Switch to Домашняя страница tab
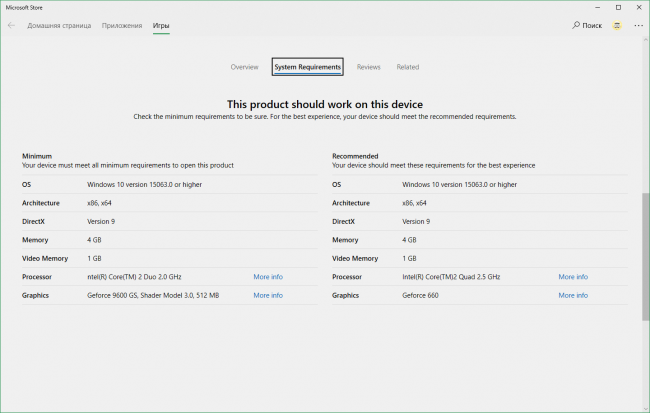This screenshot has height=413, width=650. tap(59, 26)
